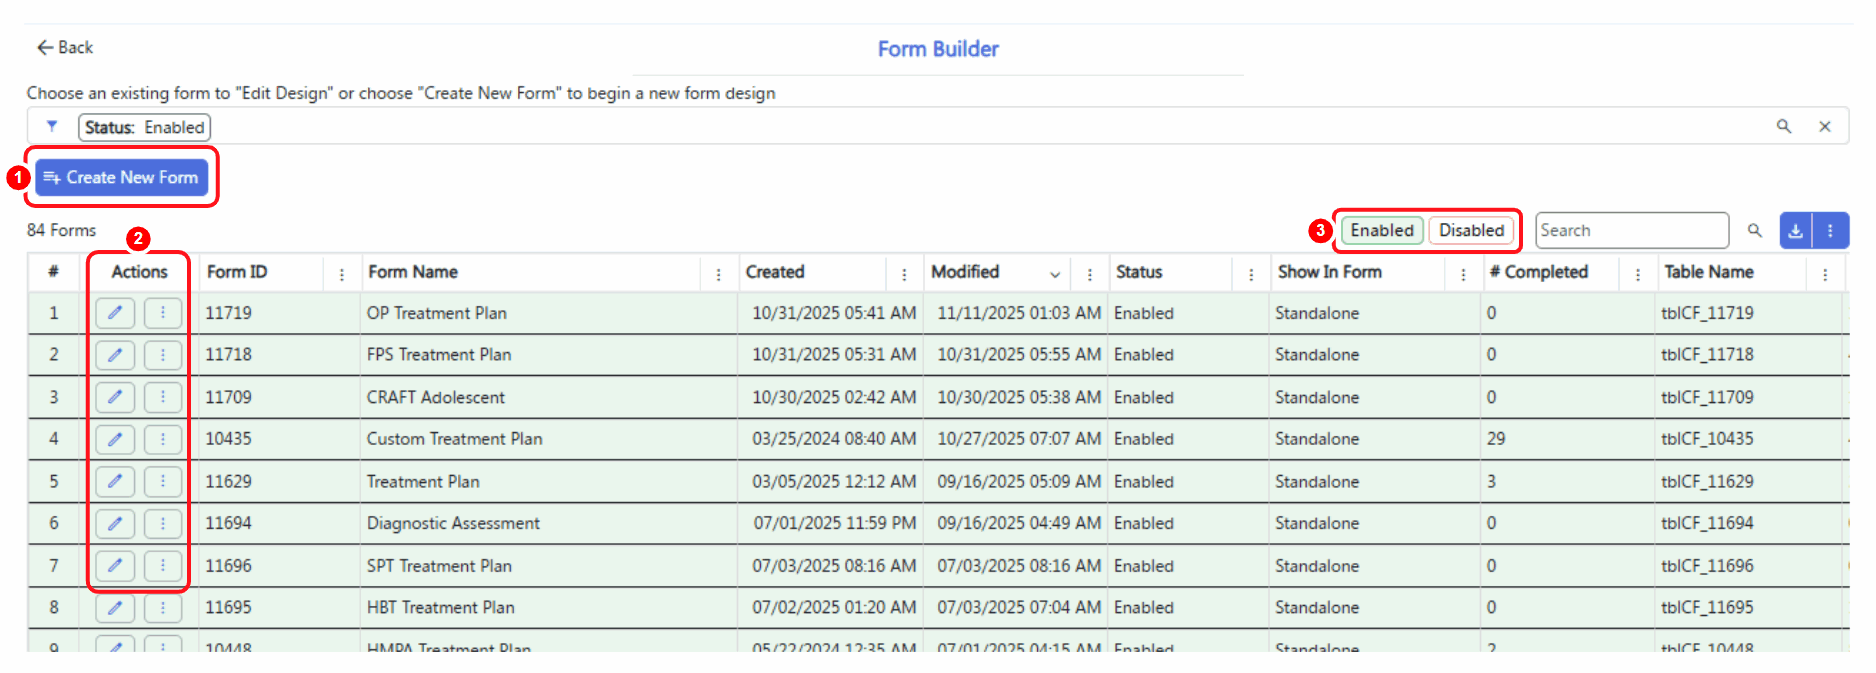1876x673 pixels.
Task: Edit the Custom Treatment Plan form
Action: coord(115,439)
